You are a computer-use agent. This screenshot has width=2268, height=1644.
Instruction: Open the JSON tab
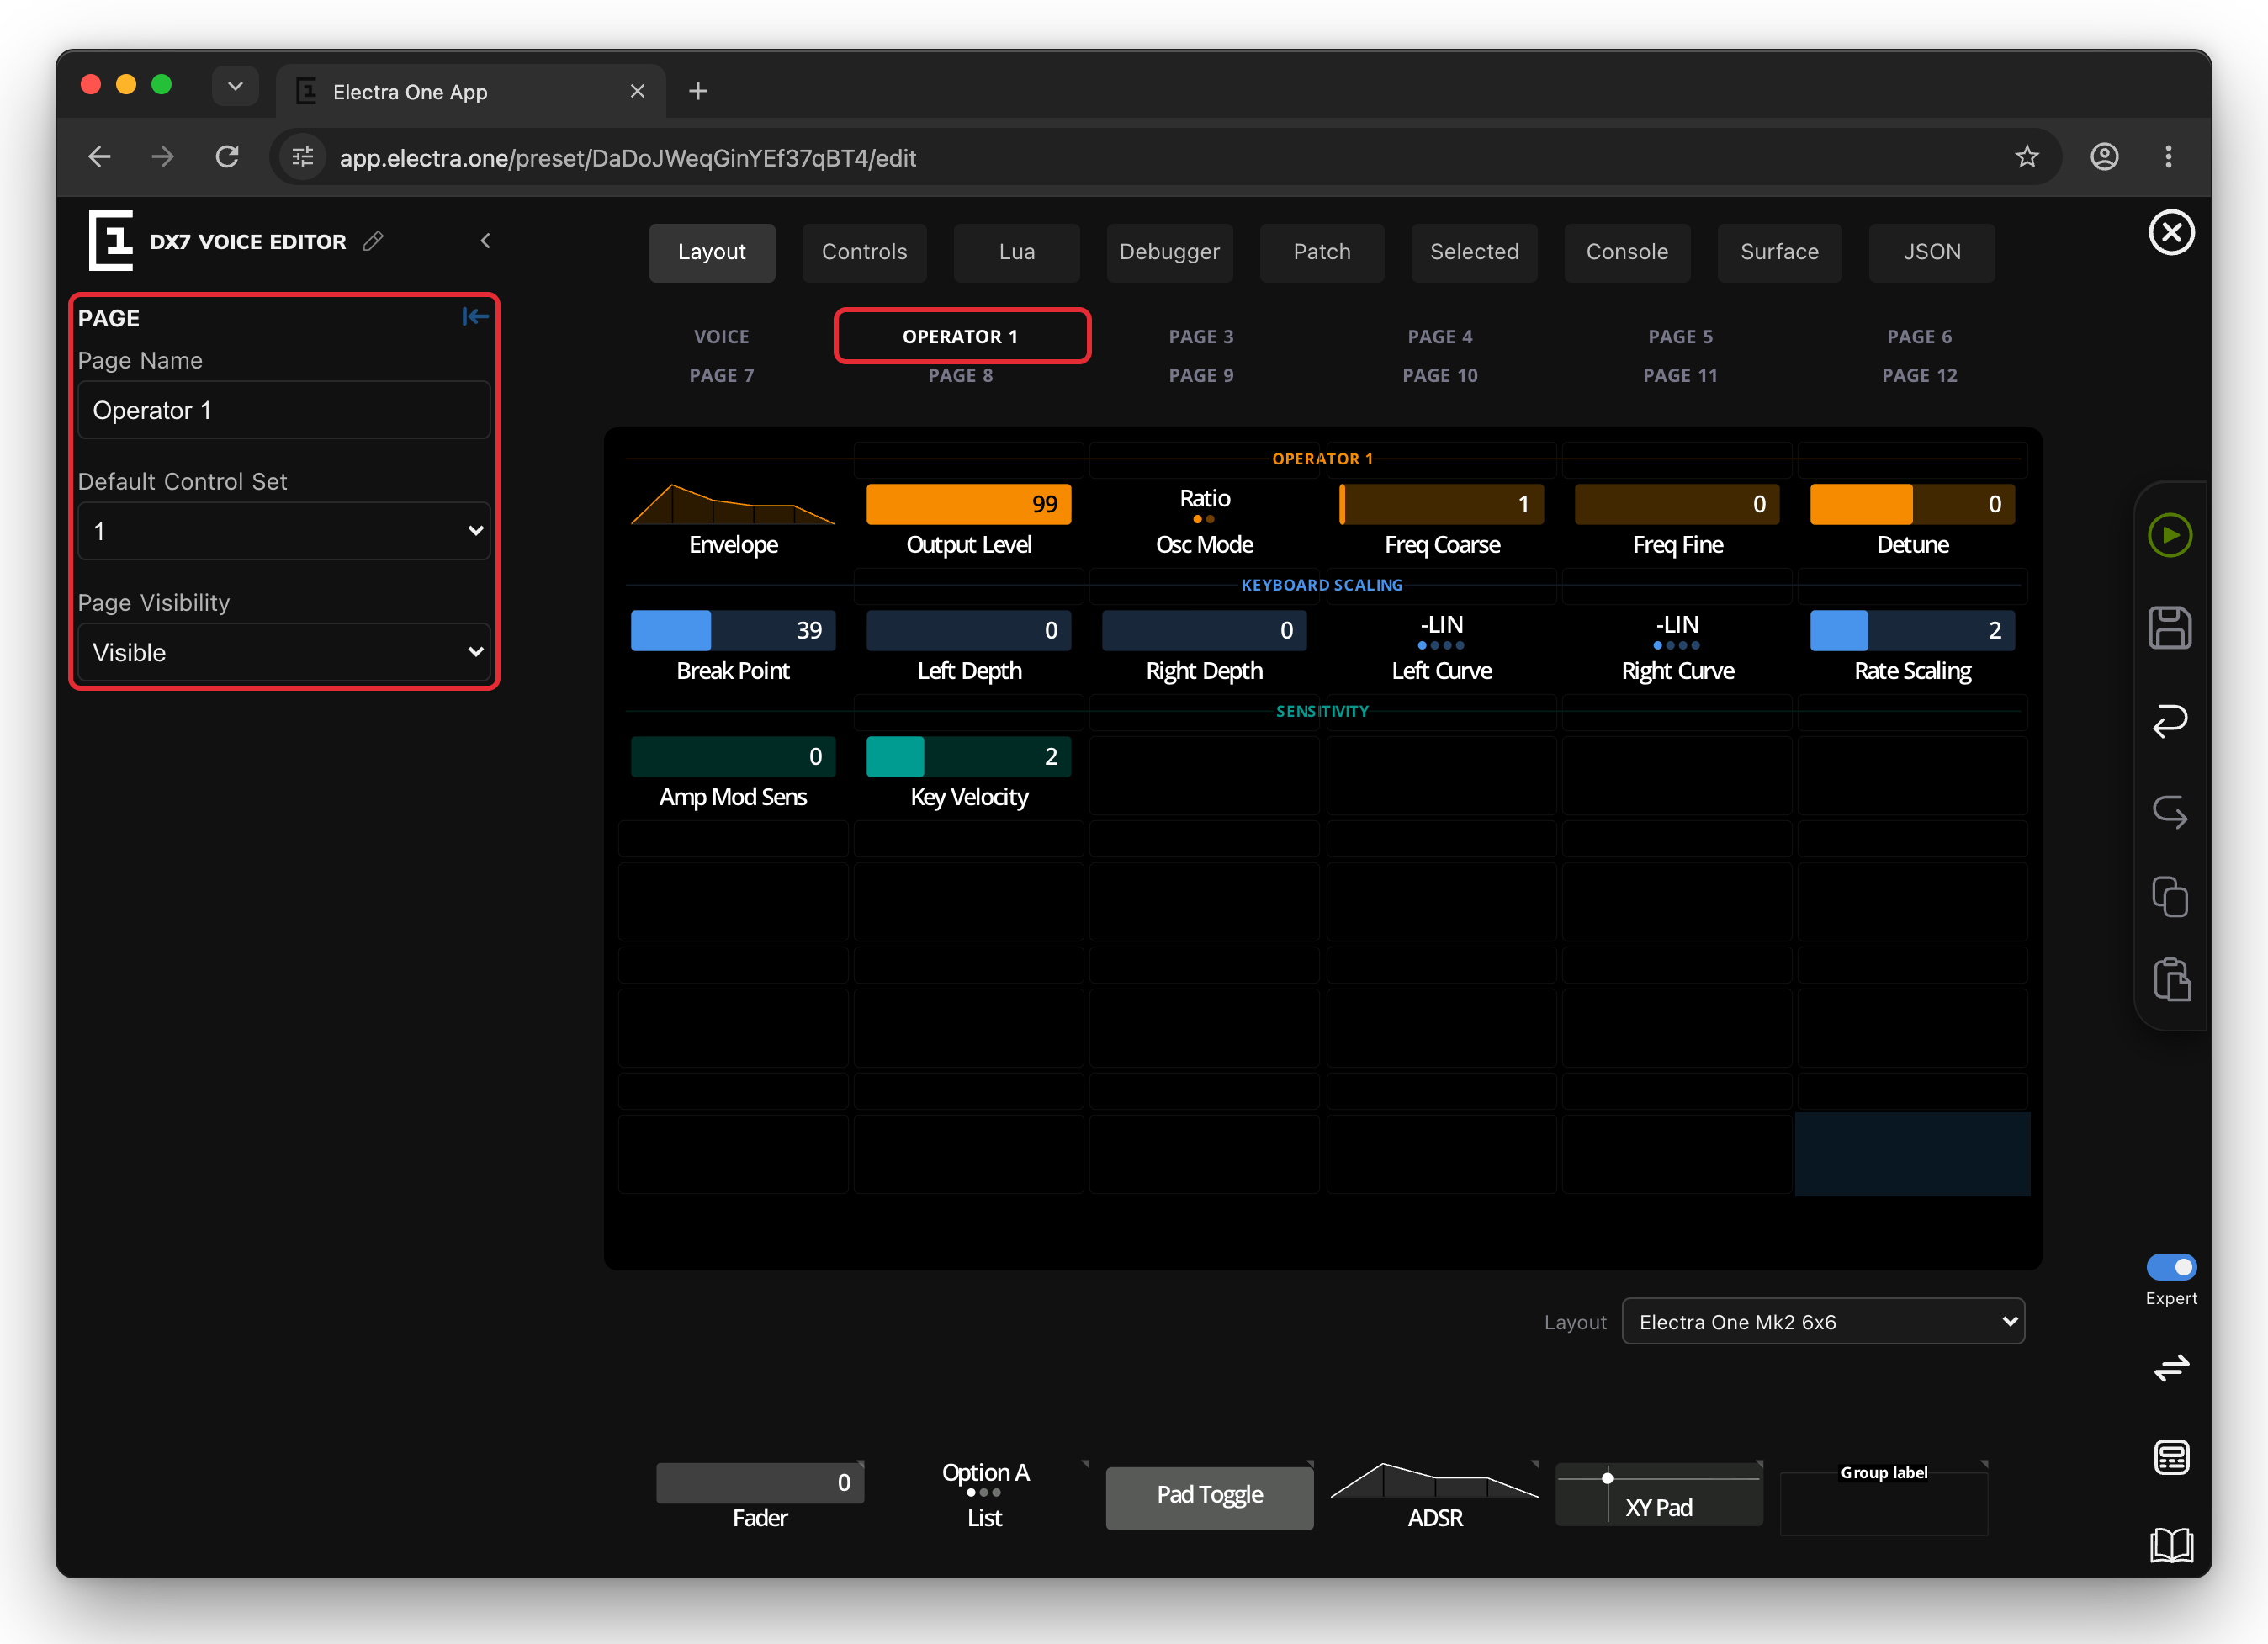point(1932,252)
